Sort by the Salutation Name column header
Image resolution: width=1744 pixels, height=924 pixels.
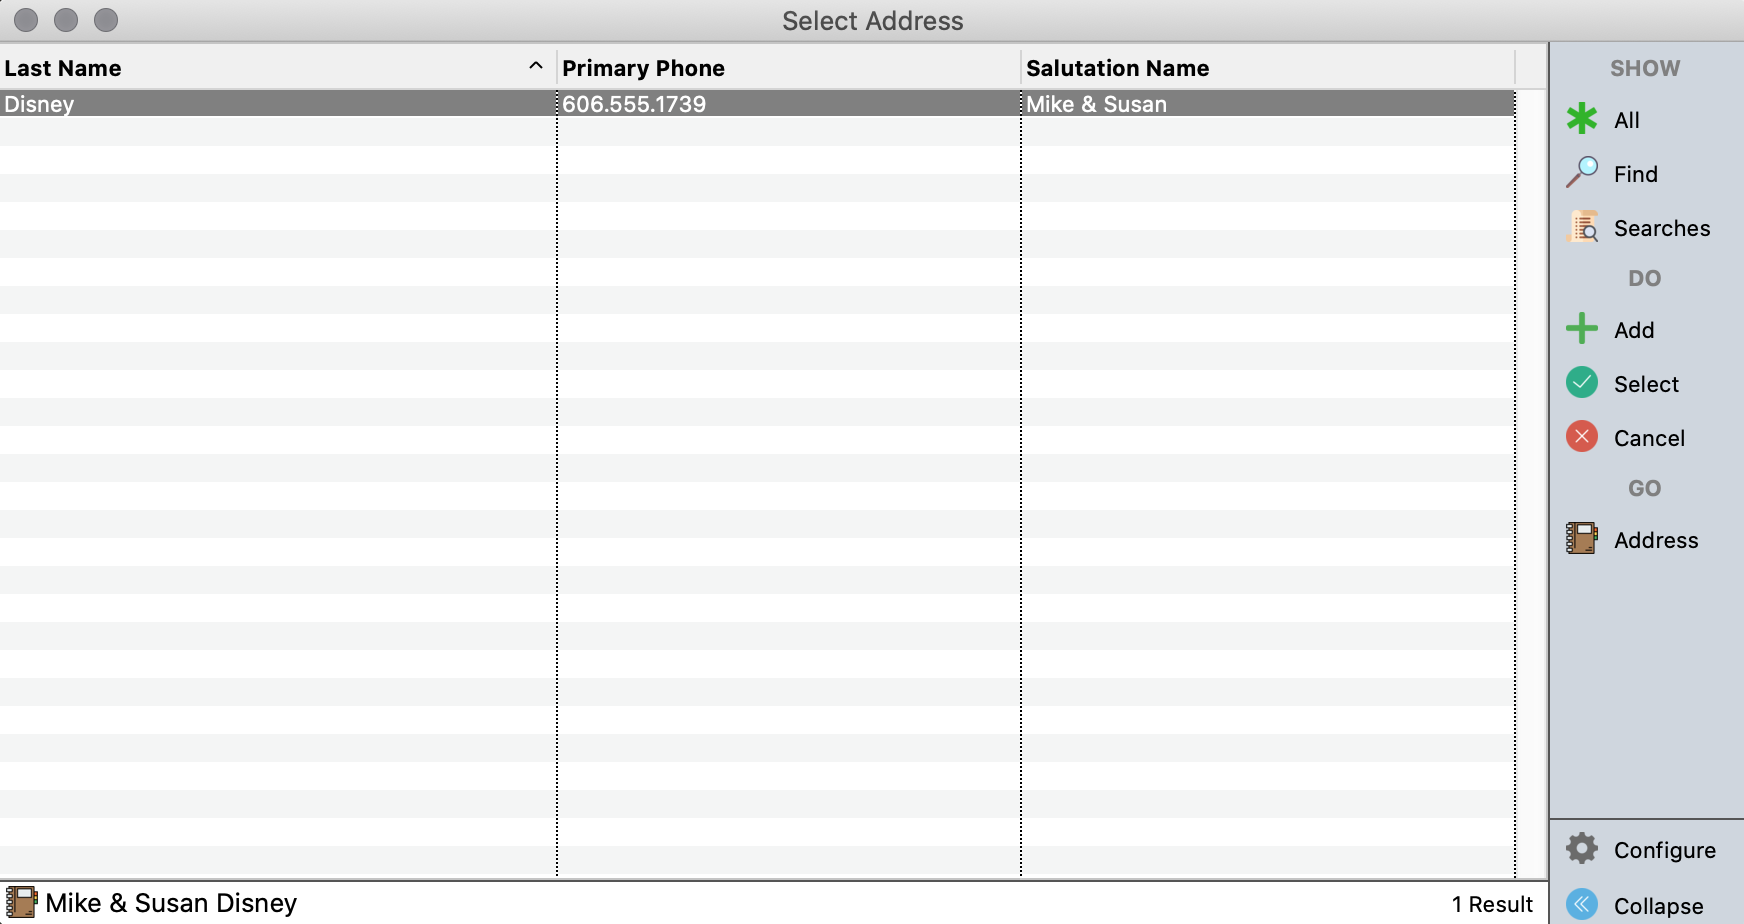pyautogui.click(x=1117, y=68)
